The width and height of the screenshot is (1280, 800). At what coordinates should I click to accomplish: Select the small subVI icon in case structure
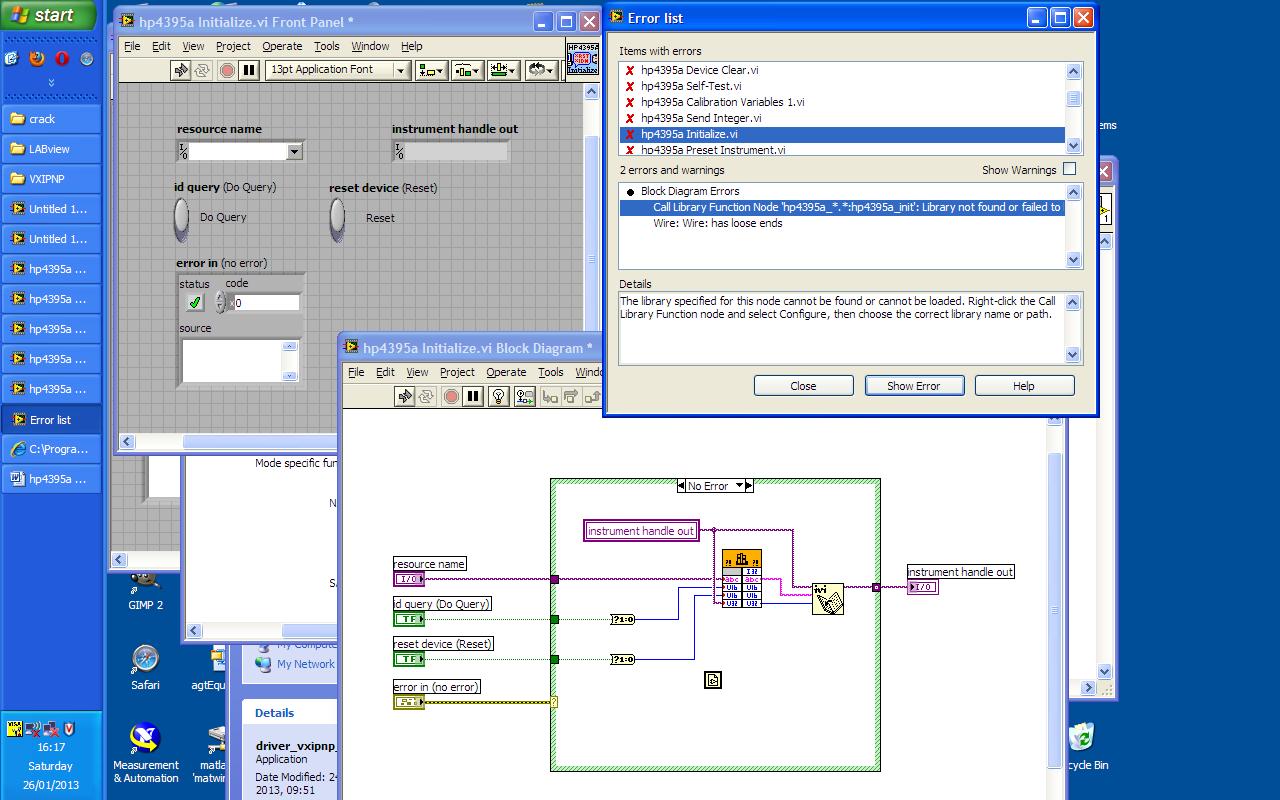click(713, 680)
